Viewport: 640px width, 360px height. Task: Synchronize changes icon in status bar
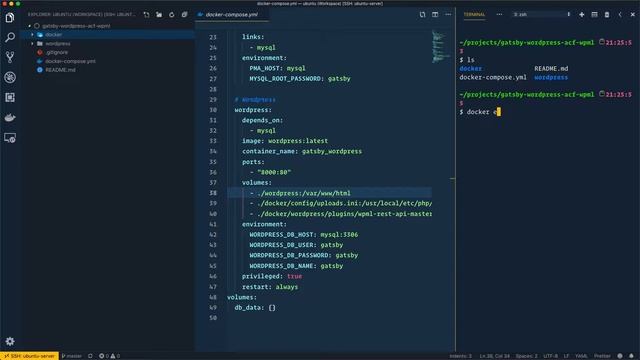pyautogui.click(x=90, y=356)
